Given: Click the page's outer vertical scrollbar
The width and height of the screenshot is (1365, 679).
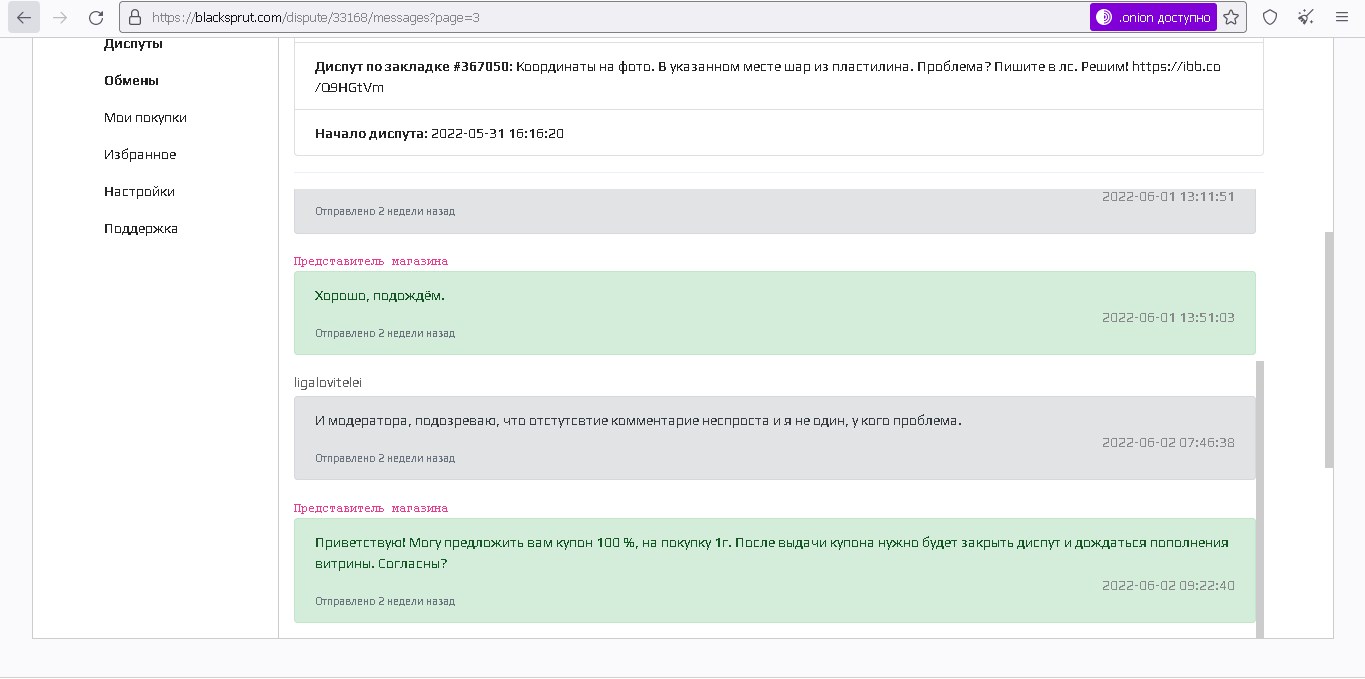Looking at the screenshot, I should tap(1329, 350).
